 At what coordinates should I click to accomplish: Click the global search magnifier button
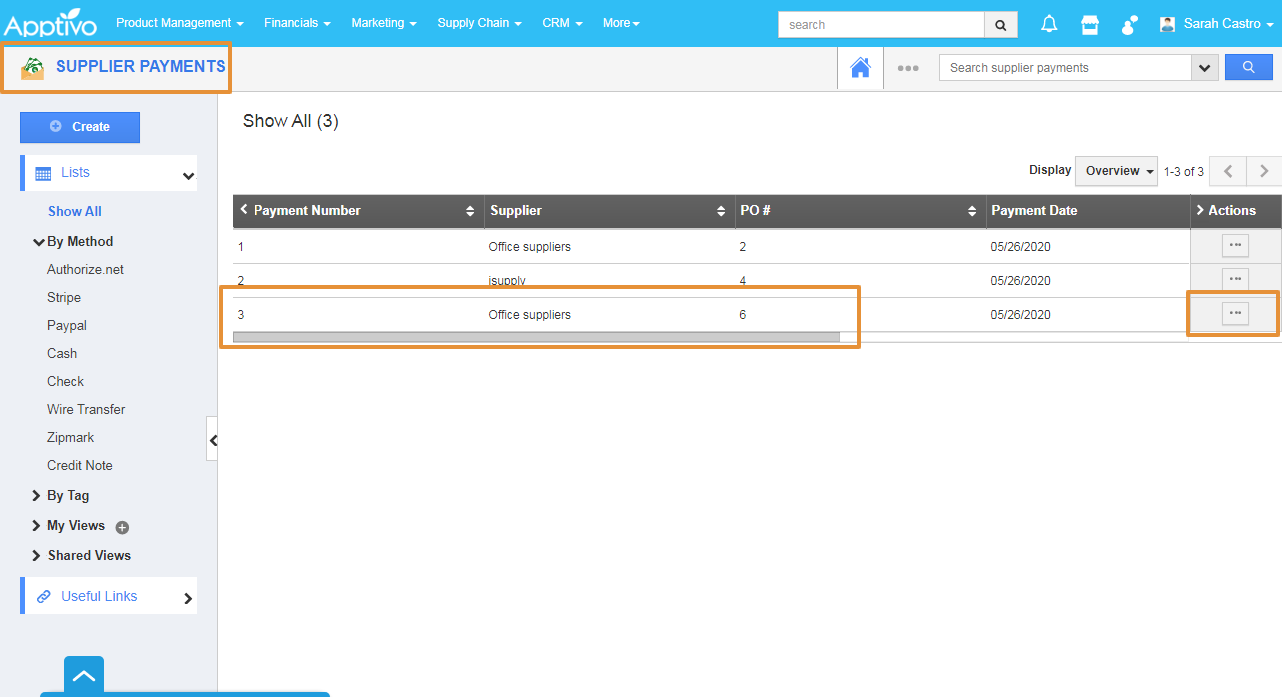1001,24
